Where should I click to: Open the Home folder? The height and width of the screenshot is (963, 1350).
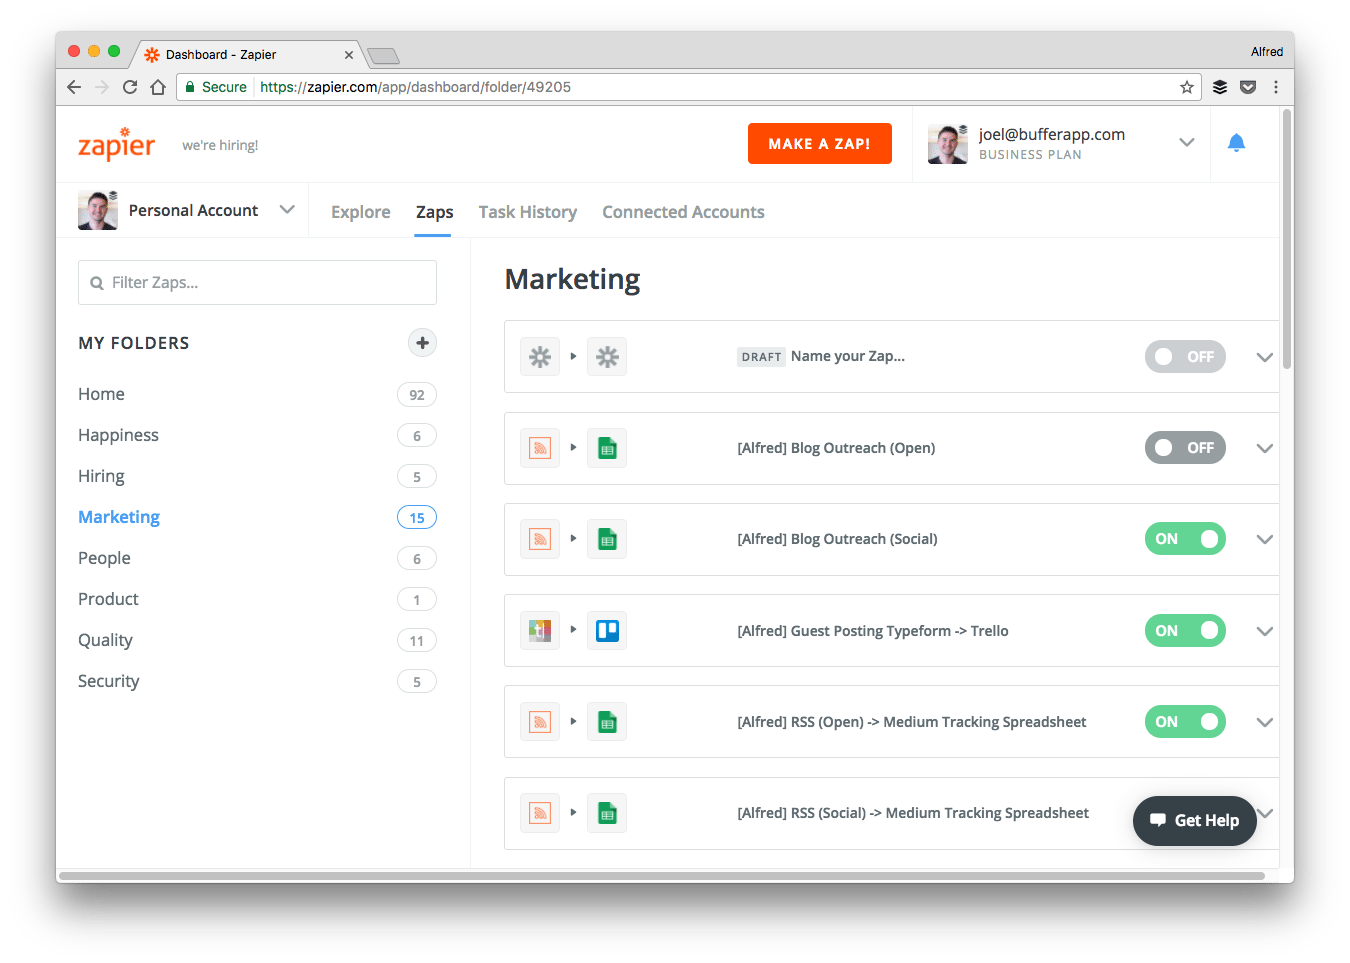pyautogui.click(x=101, y=394)
